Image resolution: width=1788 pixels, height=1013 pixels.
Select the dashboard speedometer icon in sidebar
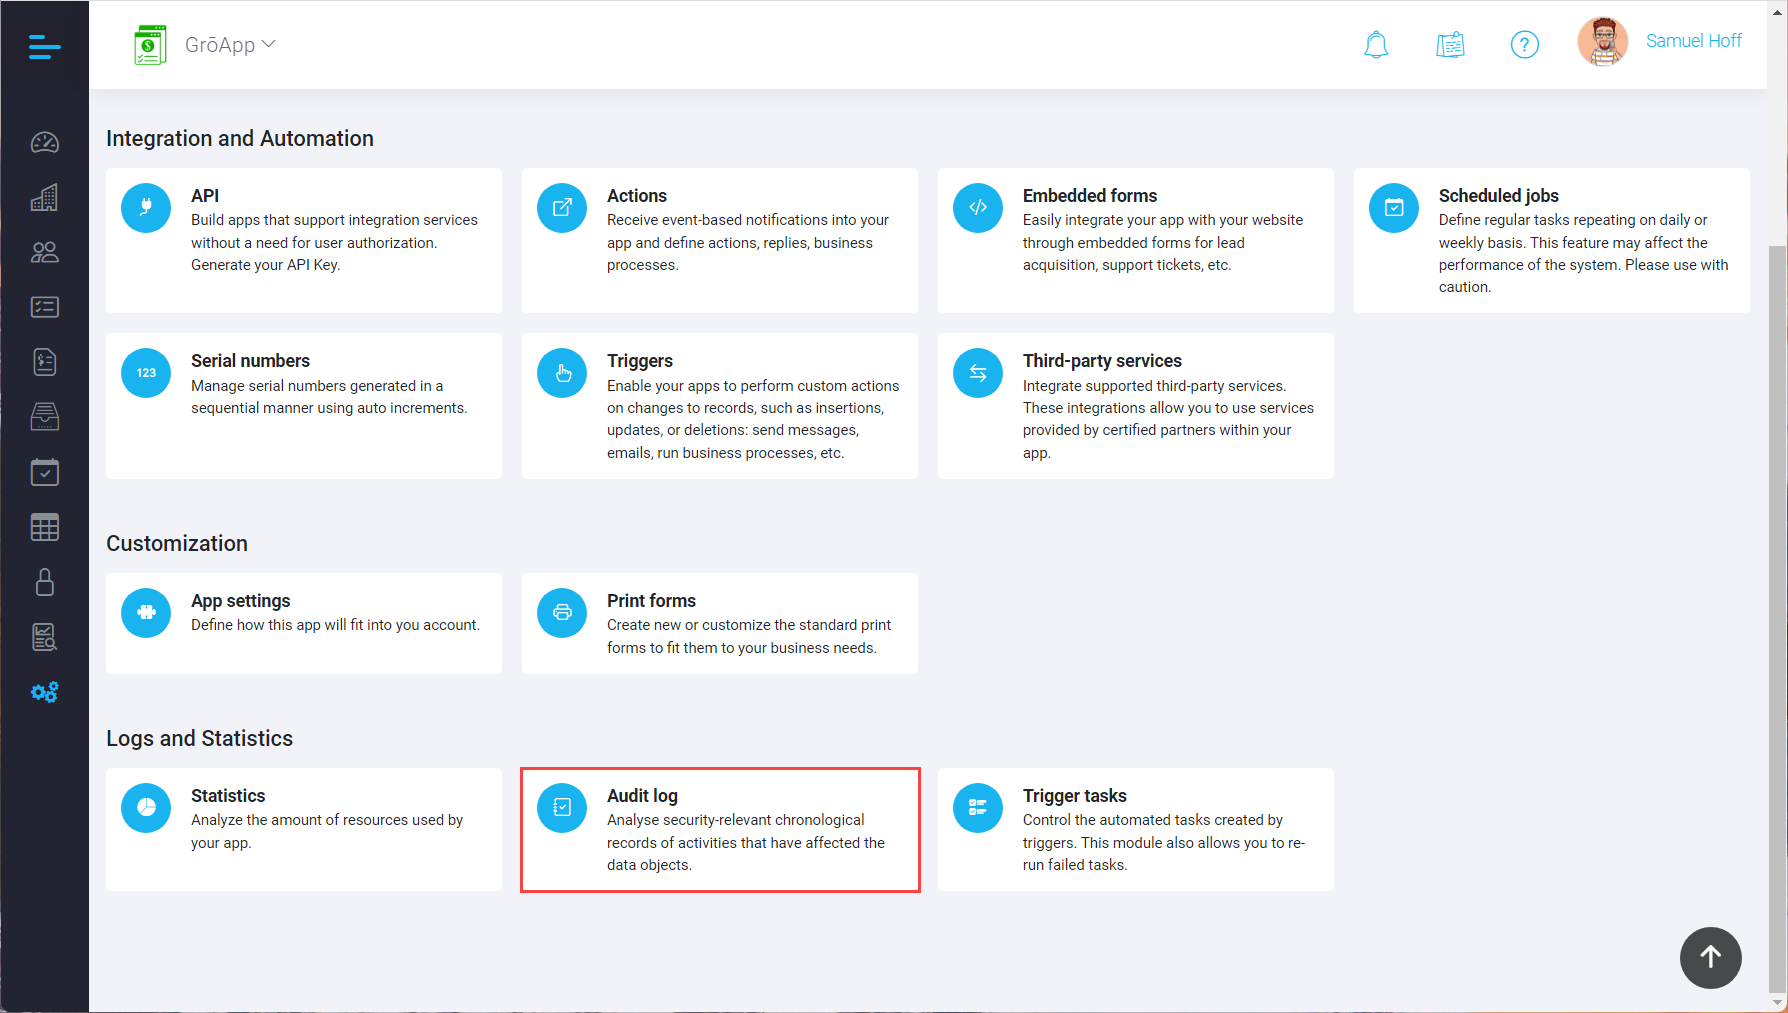click(44, 142)
